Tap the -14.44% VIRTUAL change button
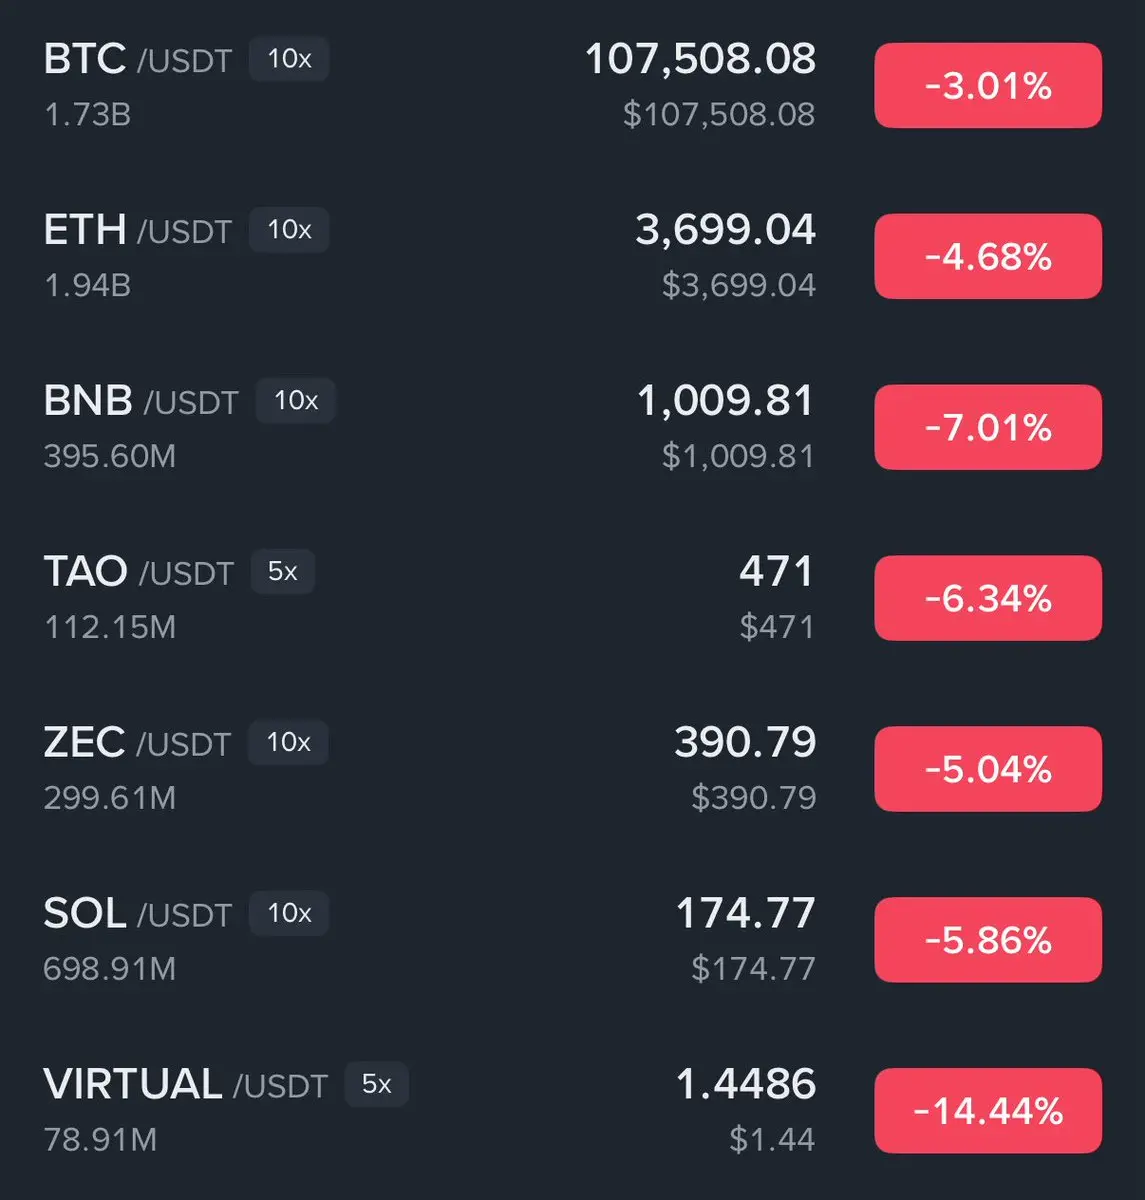This screenshot has width=1145, height=1200. tap(988, 1111)
